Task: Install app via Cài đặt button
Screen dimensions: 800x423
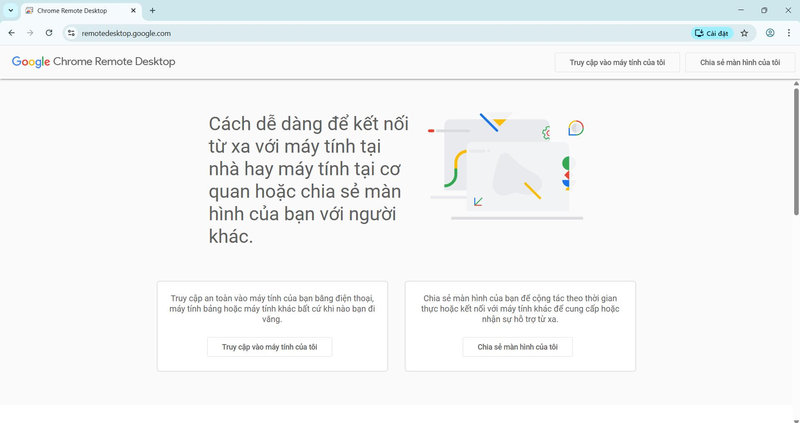Action: [712, 33]
